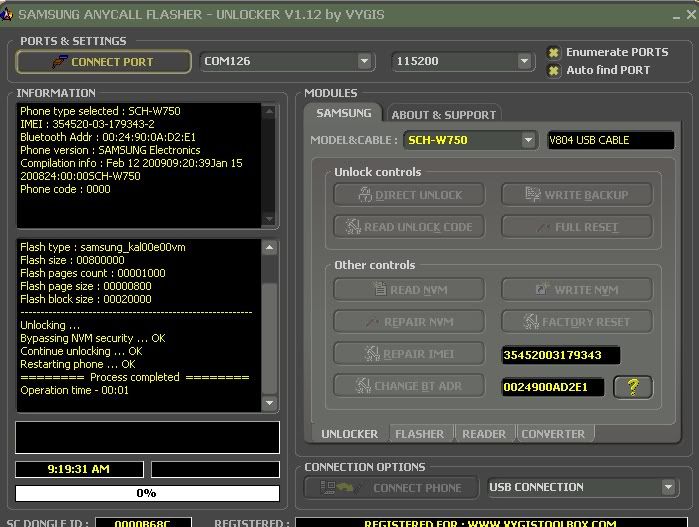Click the IMEI : 354520-03-179343-2 line
699x527 pixels.
pyautogui.click(x=87, y=124)
